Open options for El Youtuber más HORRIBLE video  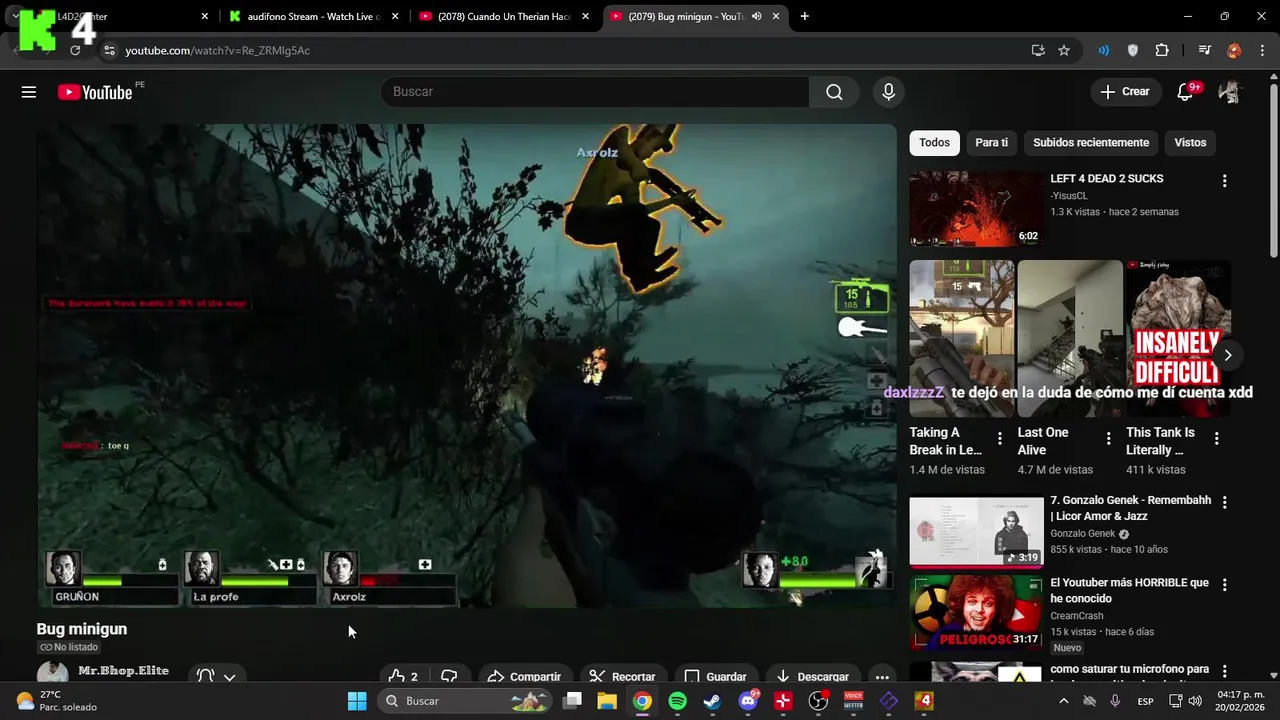point(1224,584)
